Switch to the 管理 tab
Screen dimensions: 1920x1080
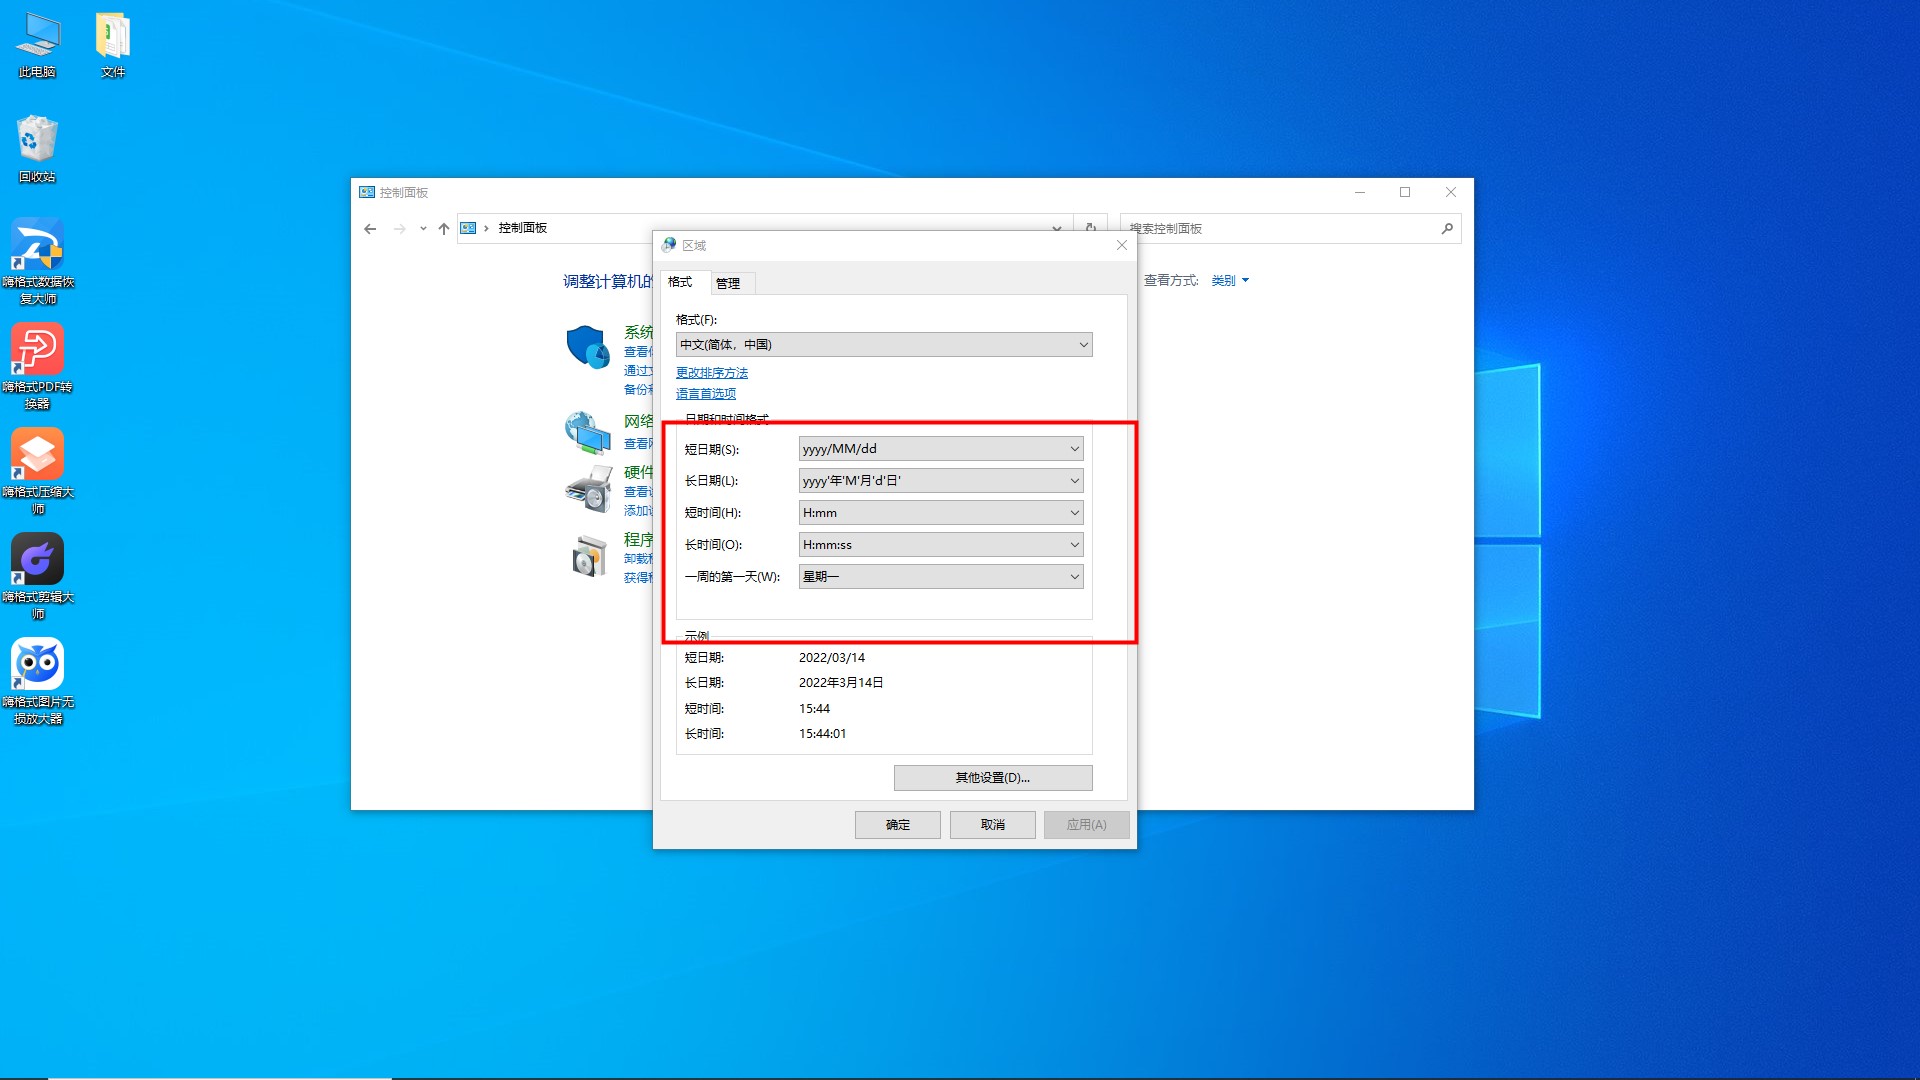pyautogui.click(x=728, y=284)
